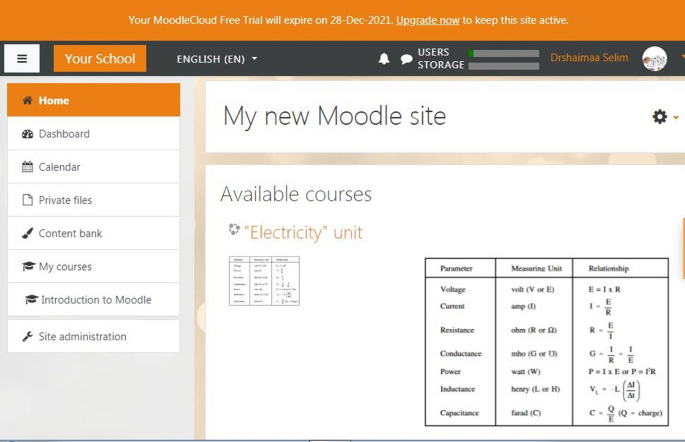Open Calendar from the sidebar
Image resolution: width=685 pixels, height=442 pixels.
pyautogui.click(x=93, y=167)
